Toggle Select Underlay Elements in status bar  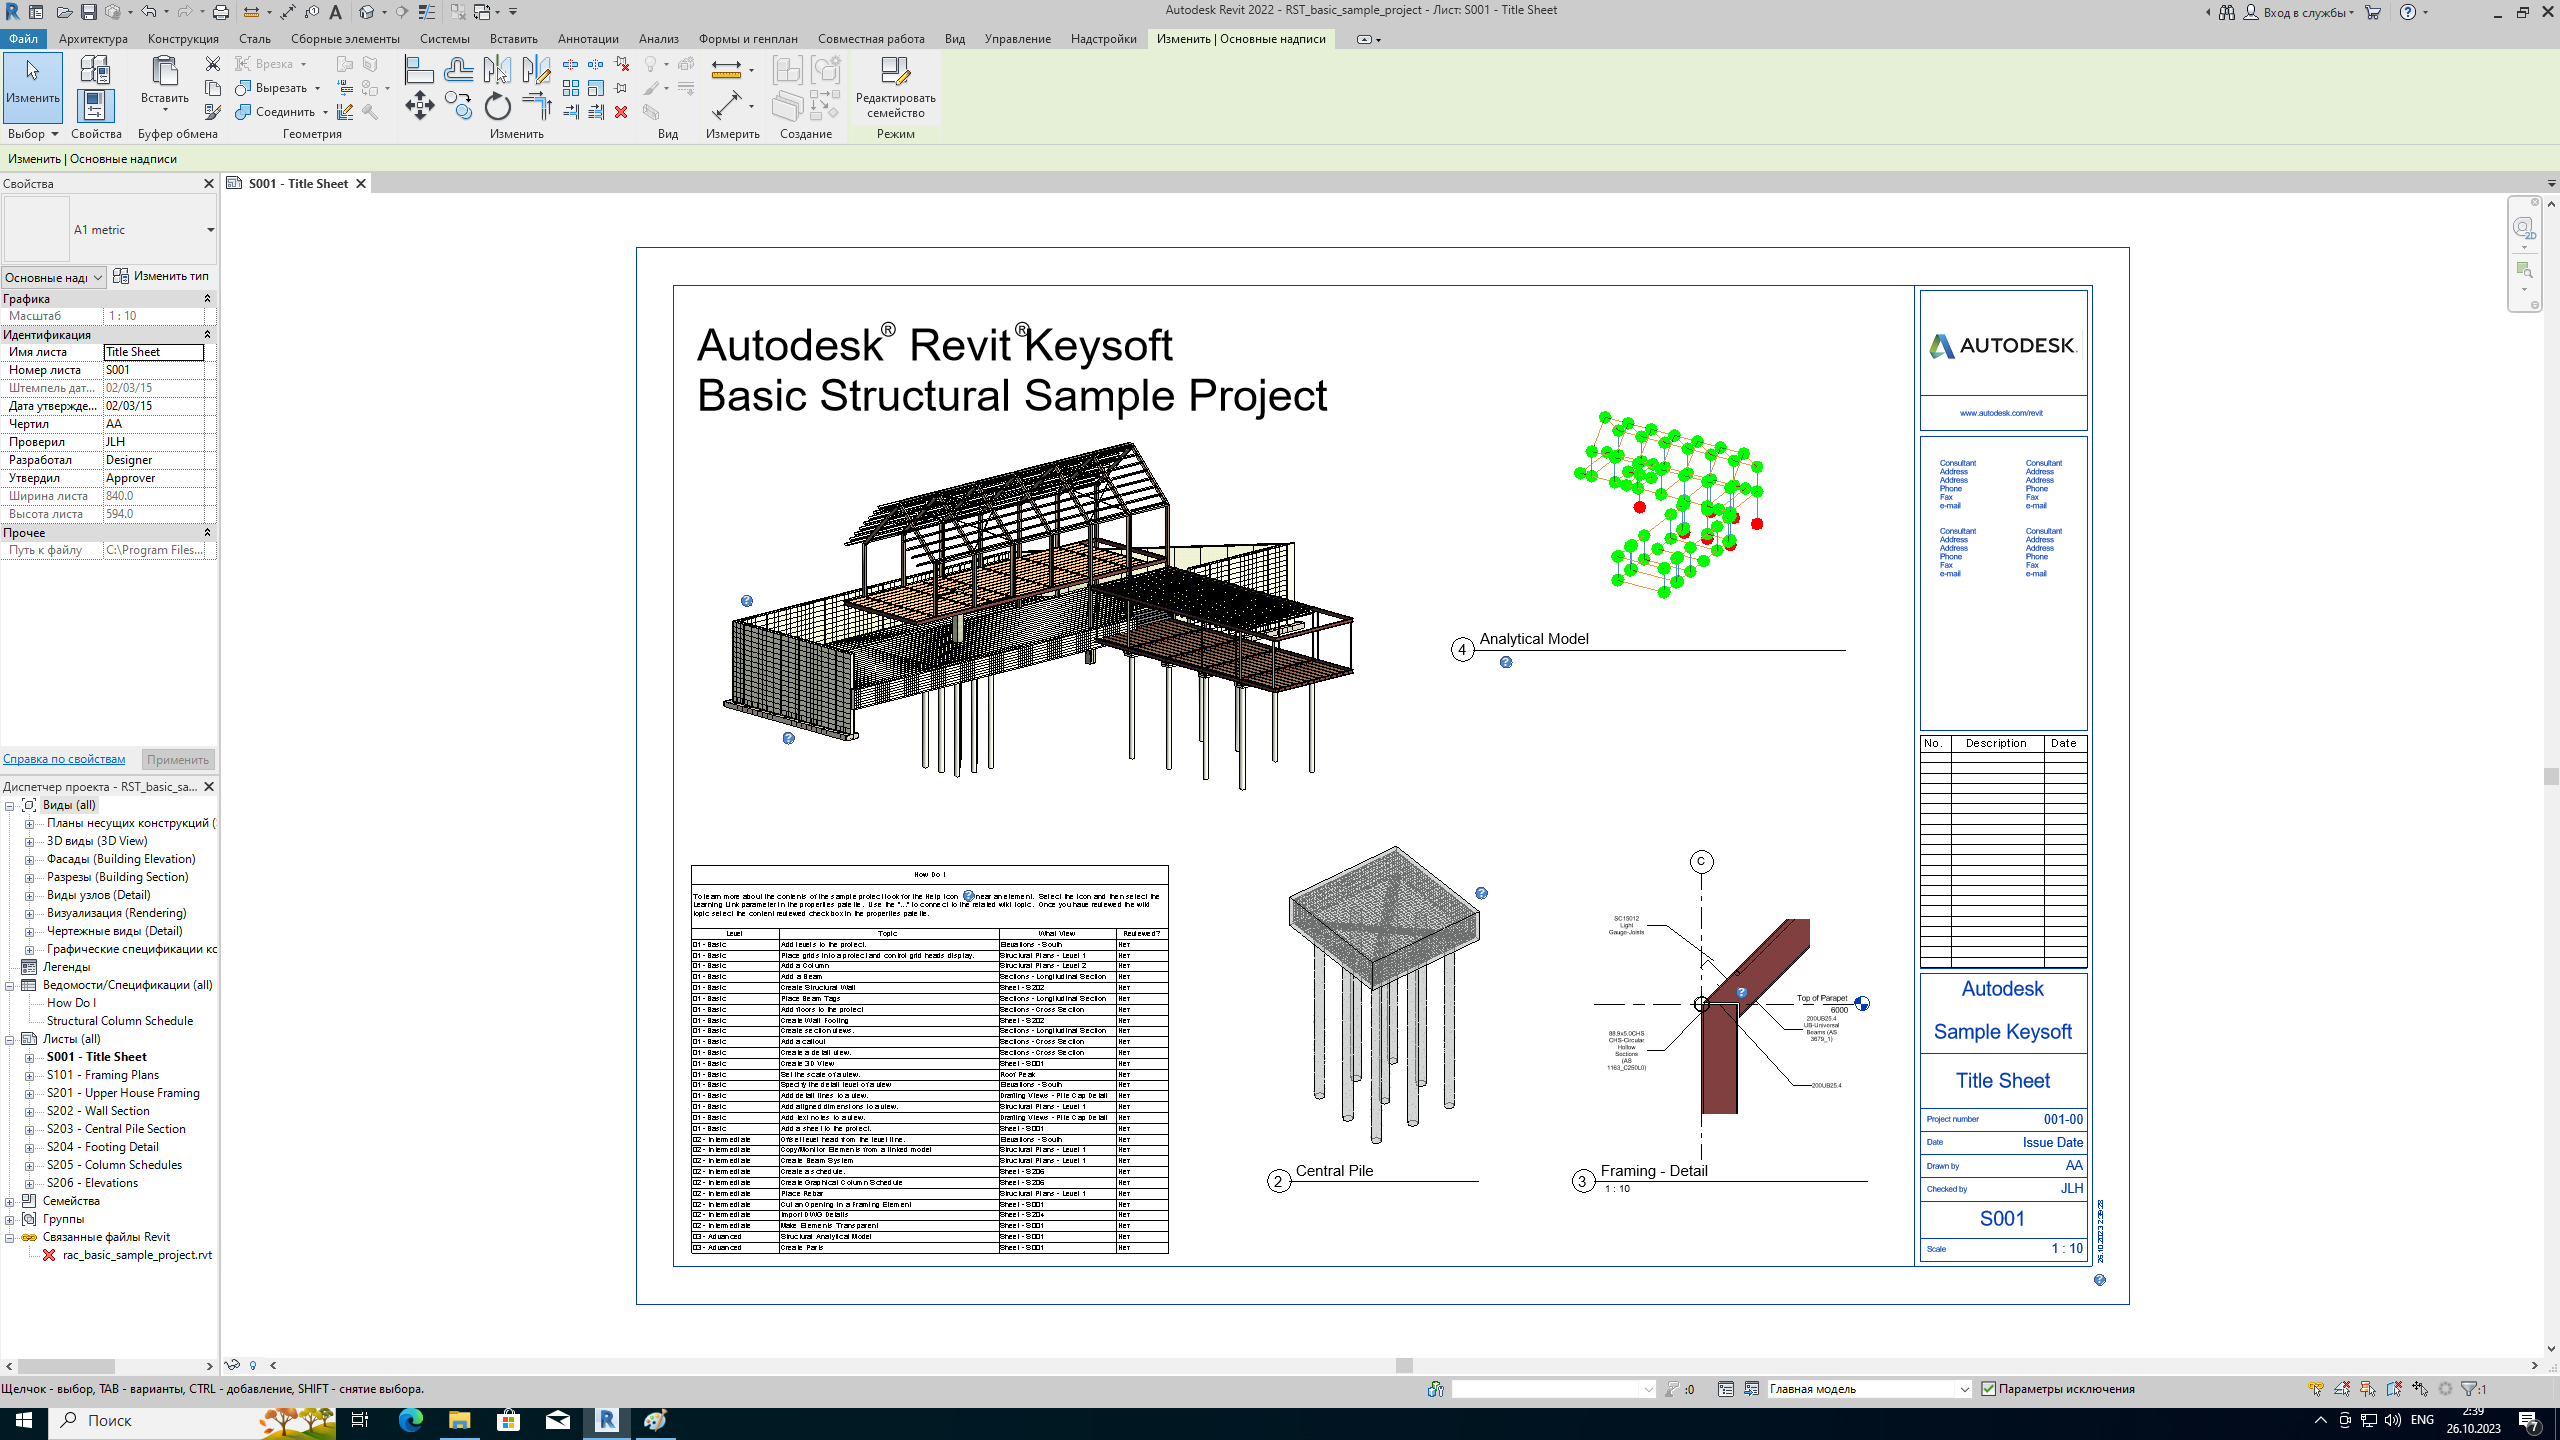pyautogui.click(x=2342, y=1389)
